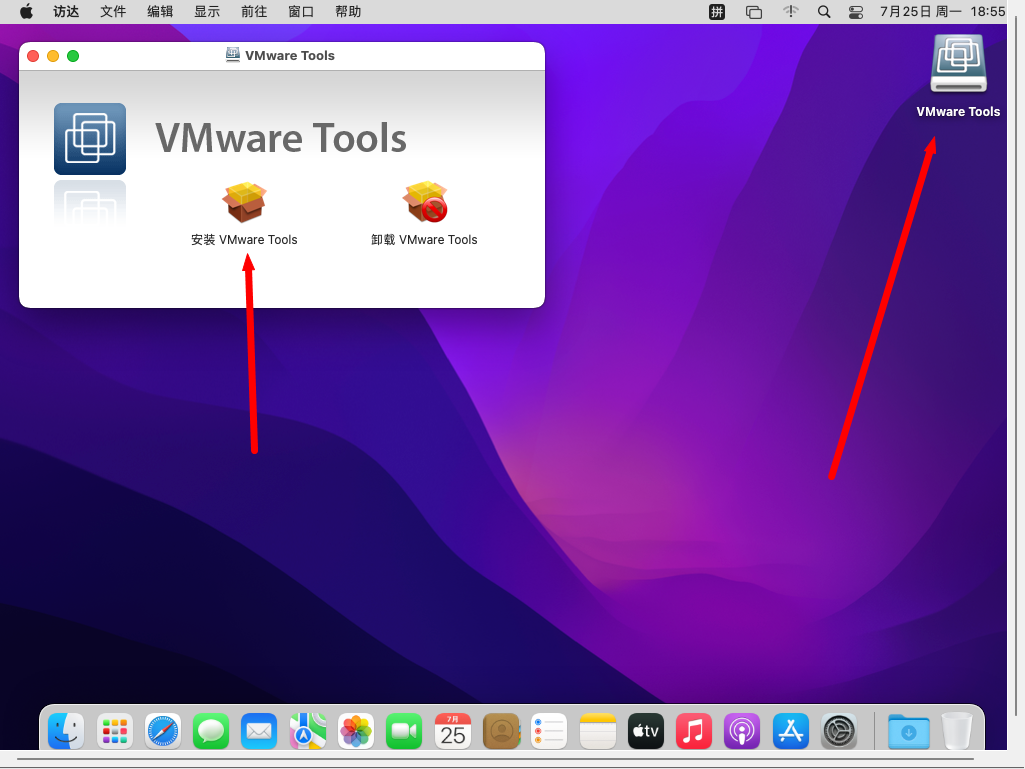Click the large VMware logo in window
1025x769 pixels.
tap(90, 139)
